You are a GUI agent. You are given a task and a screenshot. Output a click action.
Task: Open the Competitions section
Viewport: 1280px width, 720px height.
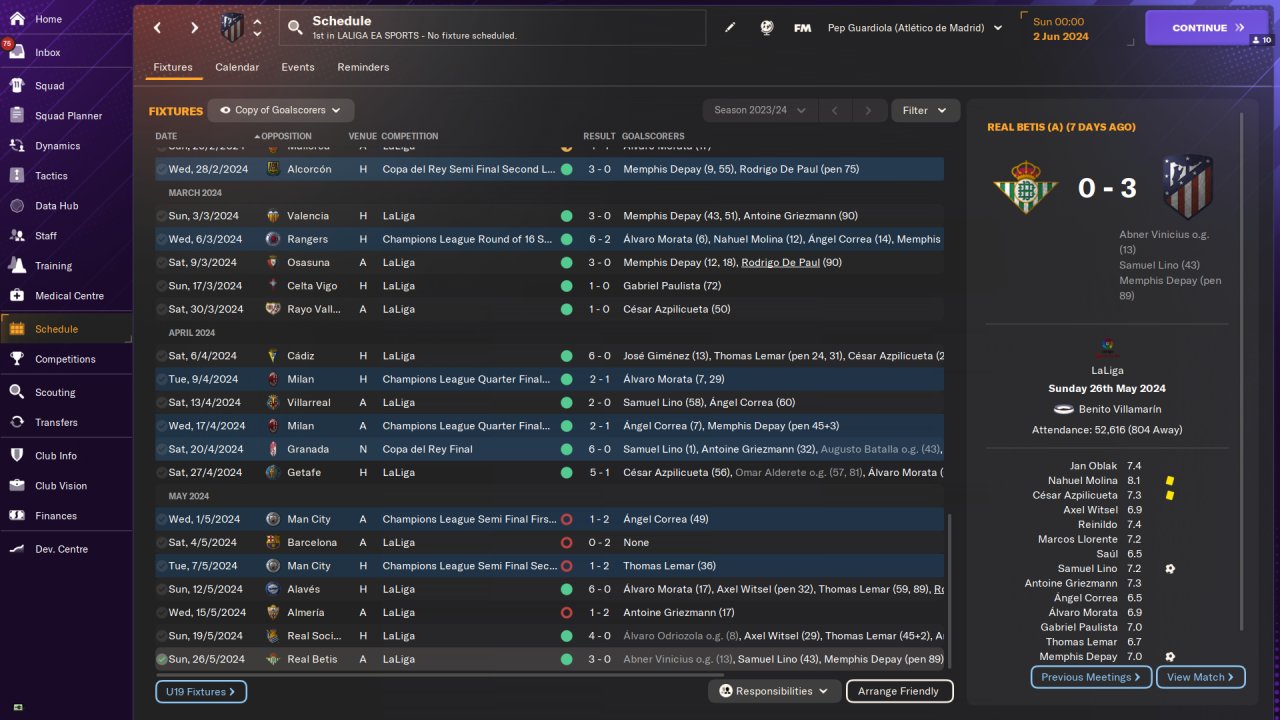pos(66,359)
